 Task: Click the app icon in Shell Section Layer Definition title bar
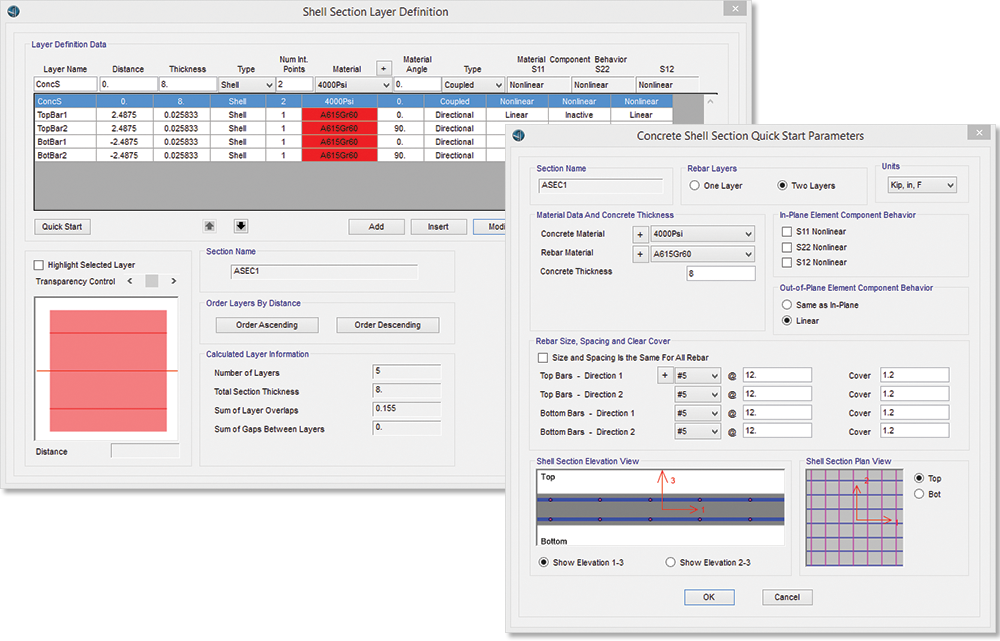[13, 11]
